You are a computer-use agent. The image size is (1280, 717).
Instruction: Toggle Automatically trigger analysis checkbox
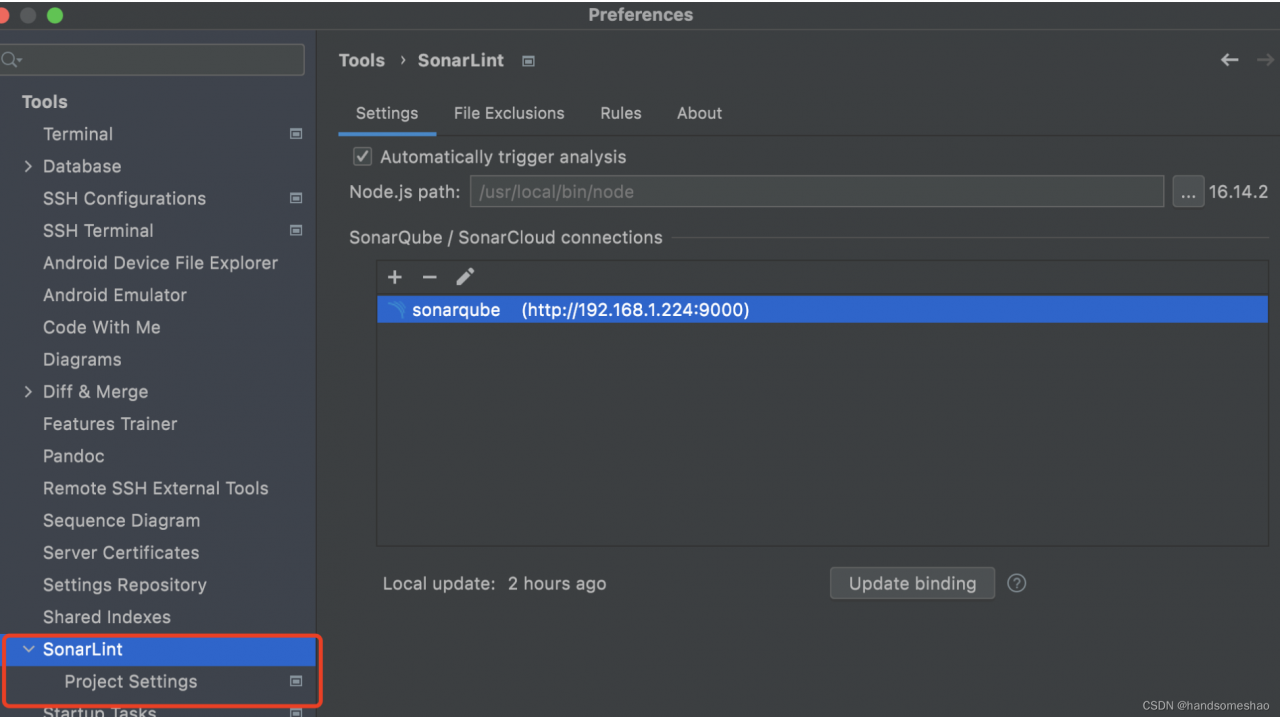click(362, 157)
